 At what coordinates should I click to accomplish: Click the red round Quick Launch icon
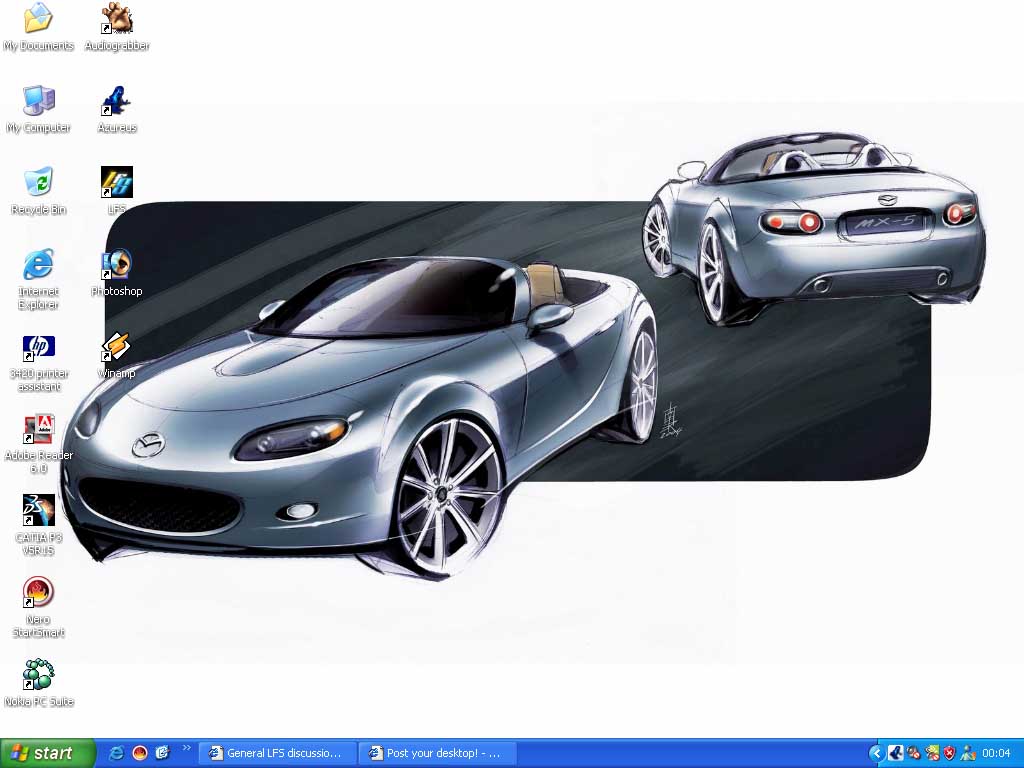coord(140,753)
